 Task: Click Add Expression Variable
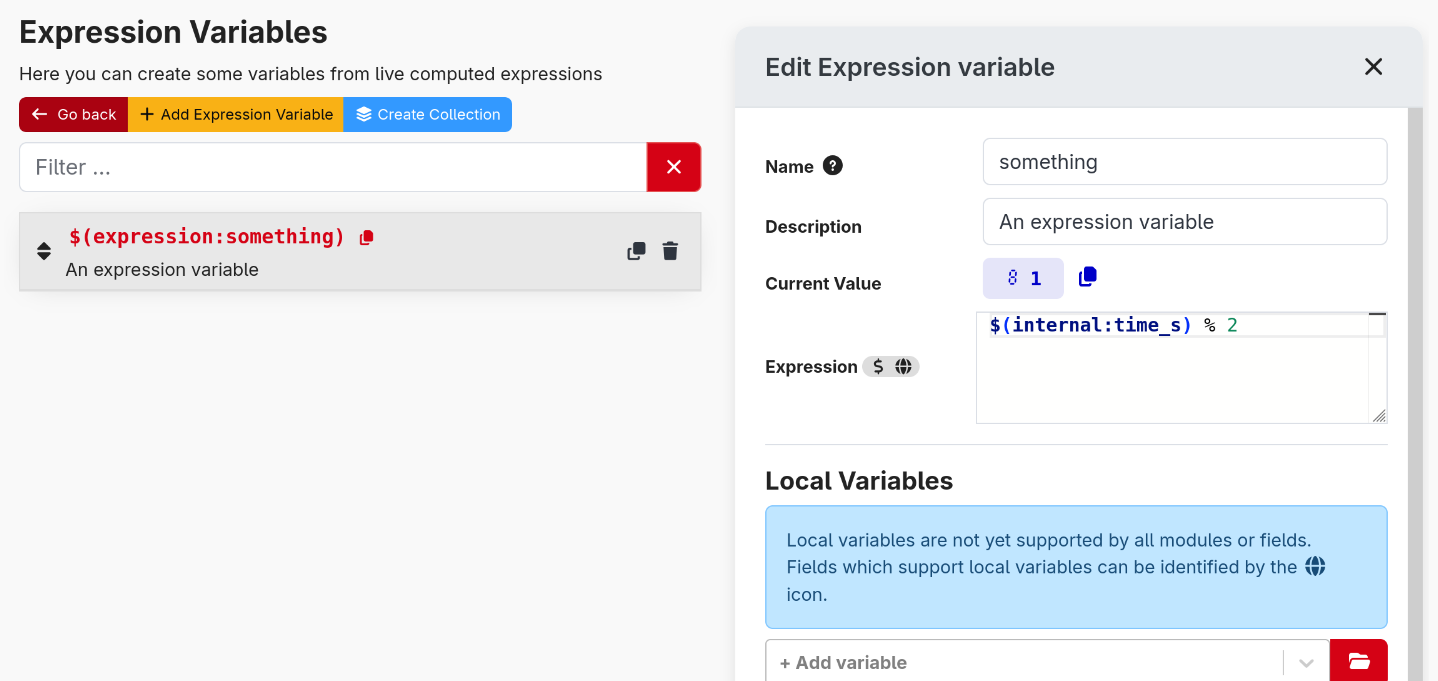[236, 114]
